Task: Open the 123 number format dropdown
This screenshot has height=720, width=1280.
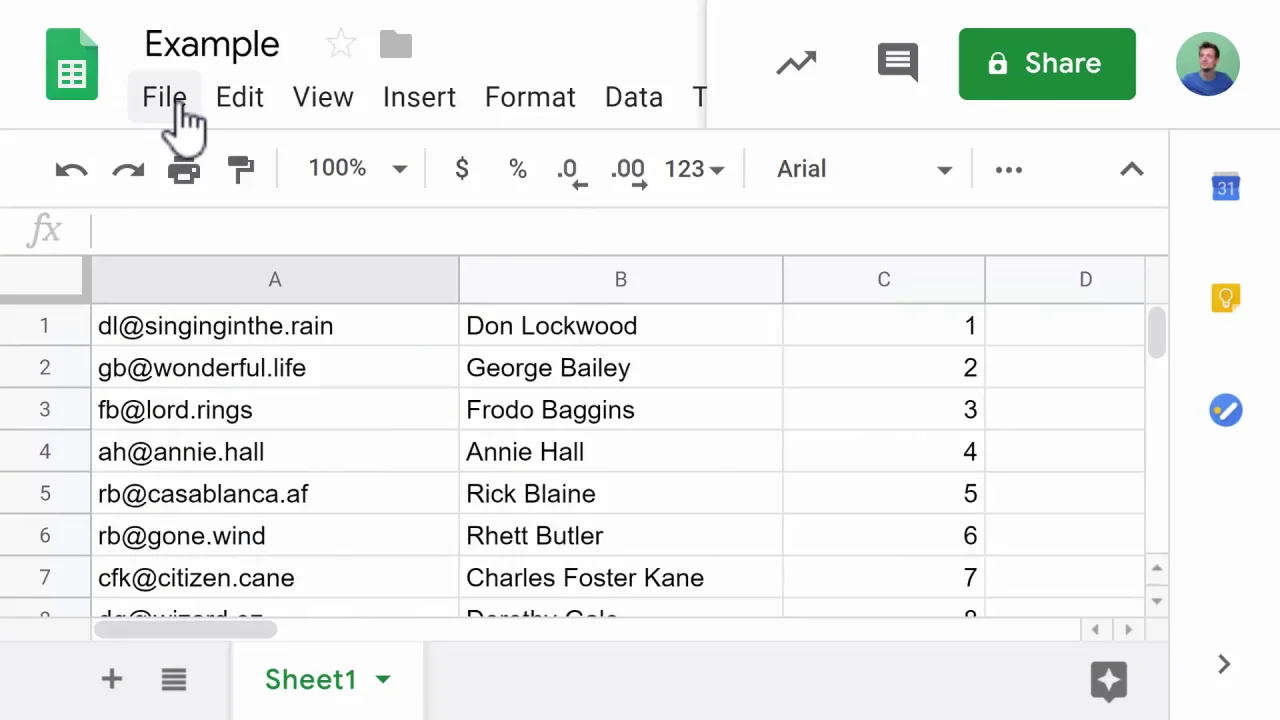Action: (694, 169)
